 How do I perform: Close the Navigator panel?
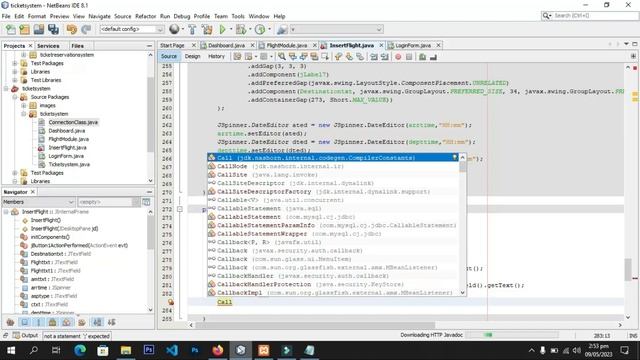pyautogui.click(x=33, y=192)
